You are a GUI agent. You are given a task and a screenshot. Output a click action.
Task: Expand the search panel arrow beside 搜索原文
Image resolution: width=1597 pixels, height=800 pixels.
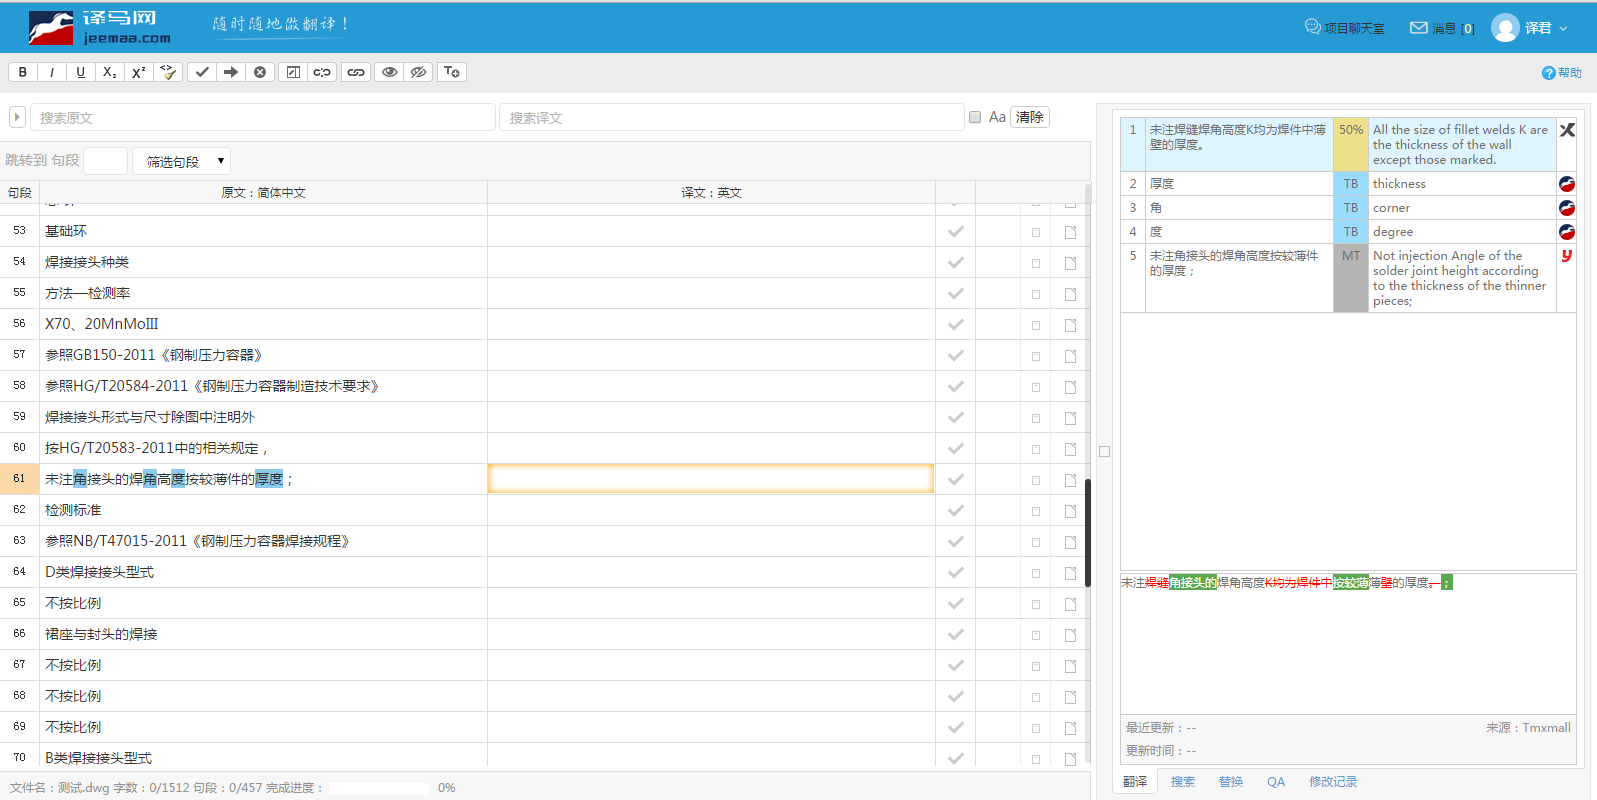(17, 117)
